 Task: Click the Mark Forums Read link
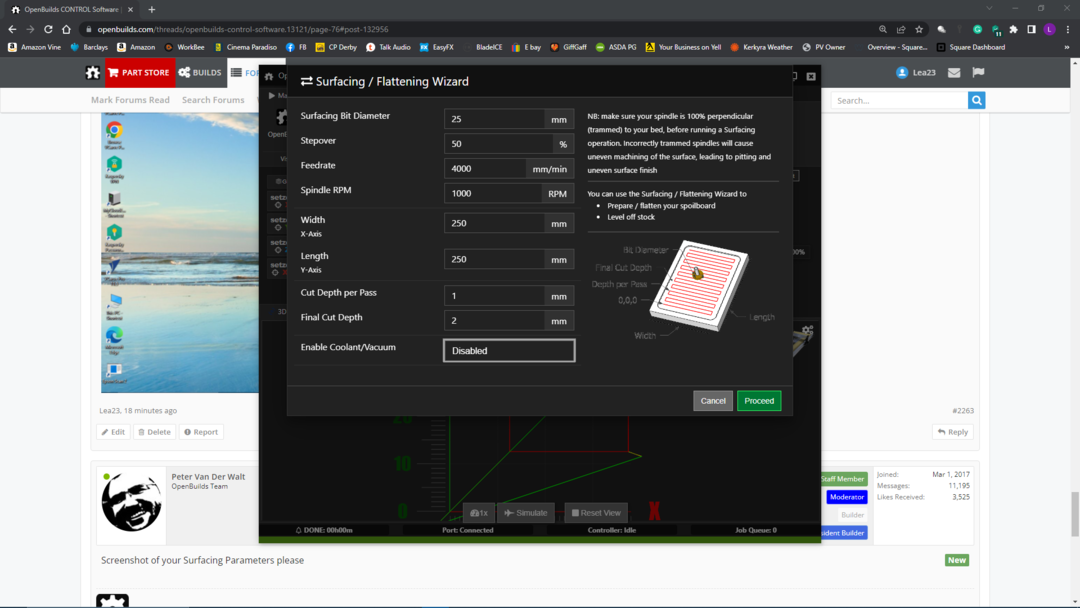[x=130, y=100]
